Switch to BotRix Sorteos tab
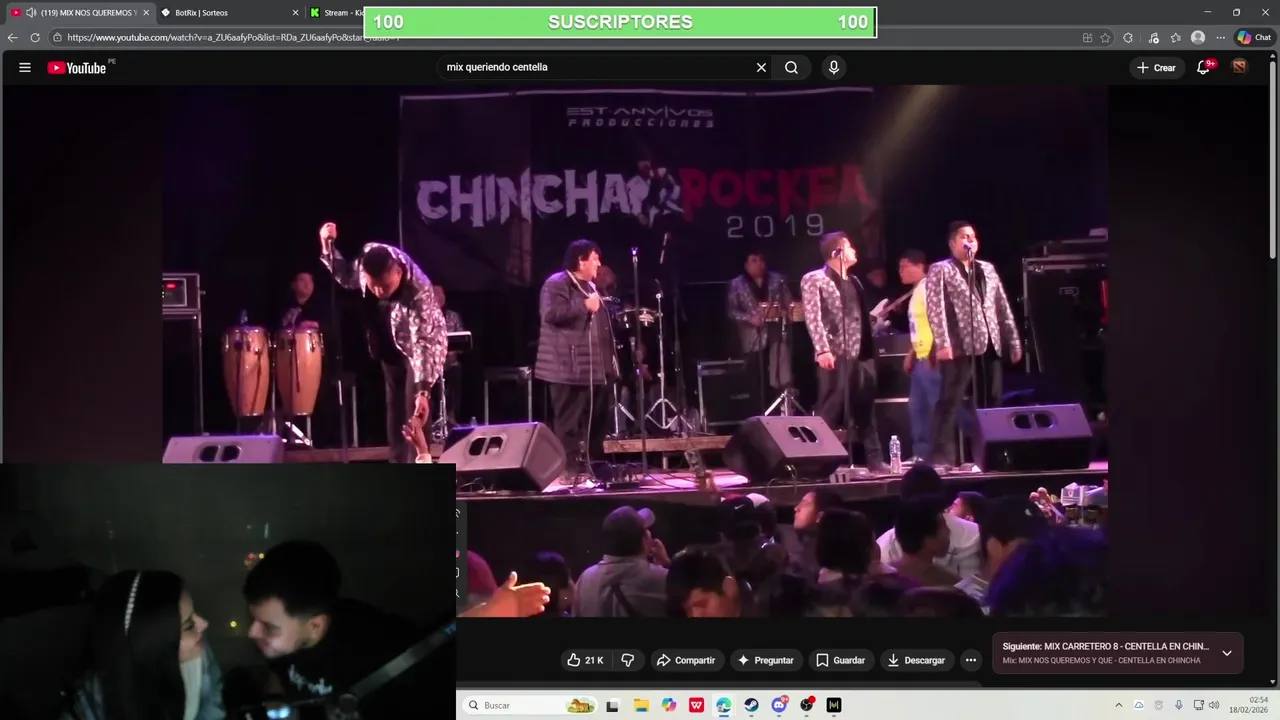 click(228, 13)
